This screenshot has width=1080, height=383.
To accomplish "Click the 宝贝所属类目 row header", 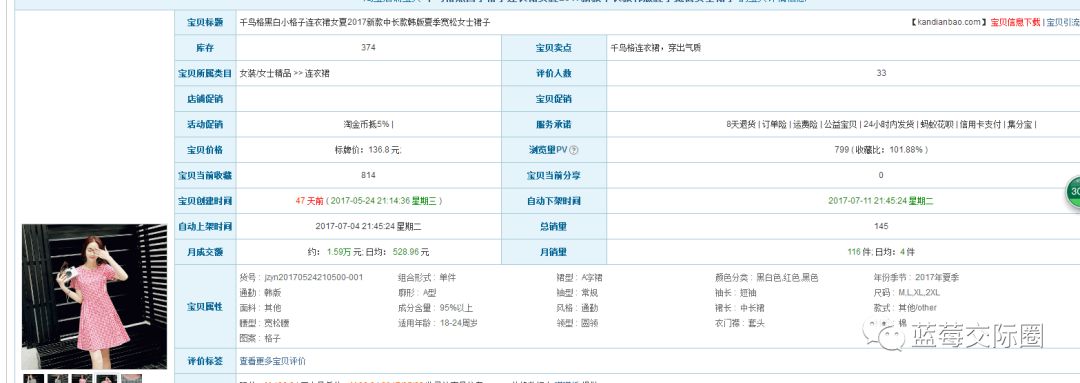I will [205, 74].
